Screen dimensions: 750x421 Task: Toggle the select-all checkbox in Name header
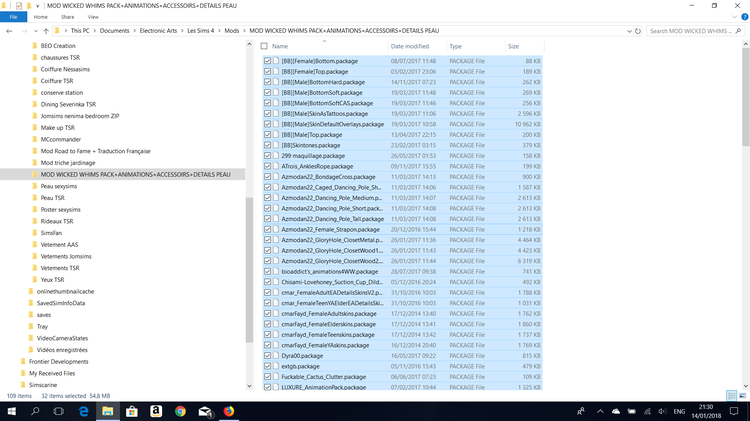pyautogui.click(x=264, y=46)
